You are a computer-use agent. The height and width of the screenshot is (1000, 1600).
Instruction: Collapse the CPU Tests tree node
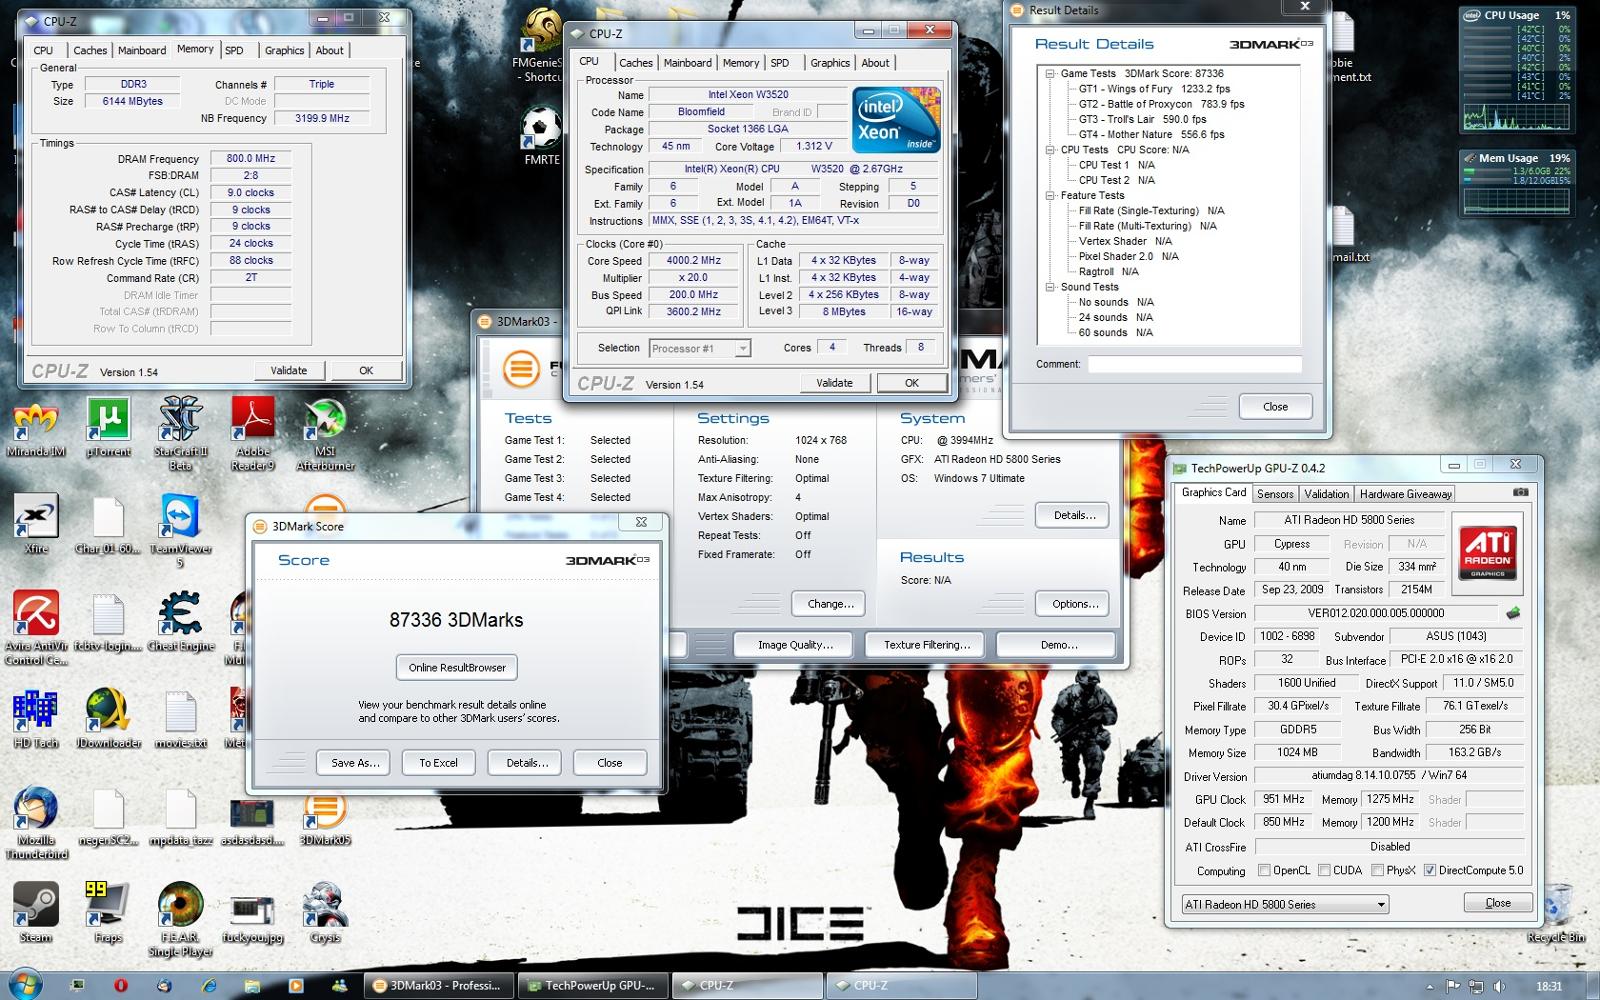click(x=1050, y=149)
